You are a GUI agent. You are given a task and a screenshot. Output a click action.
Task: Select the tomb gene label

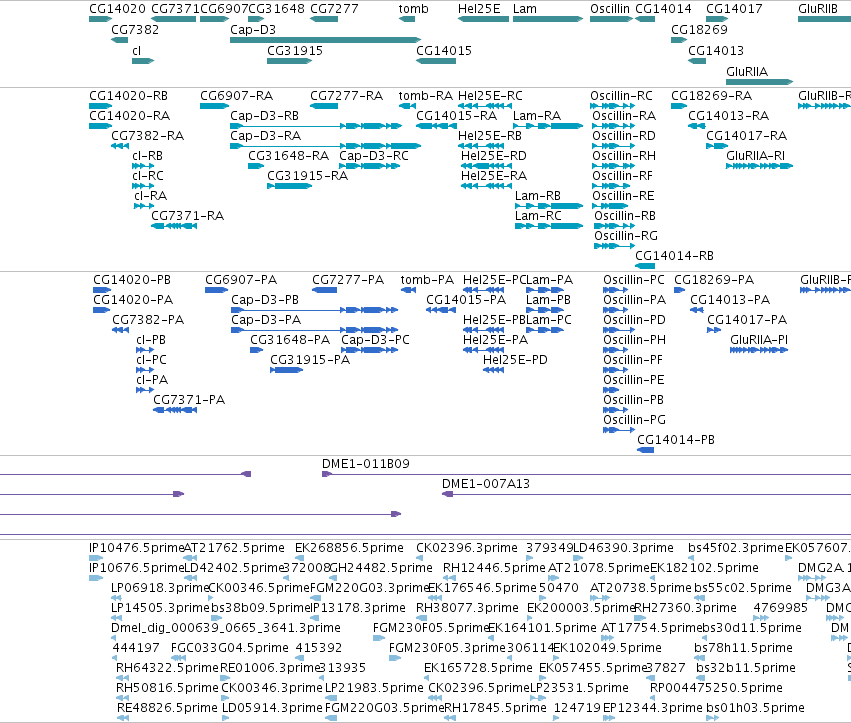414,9
